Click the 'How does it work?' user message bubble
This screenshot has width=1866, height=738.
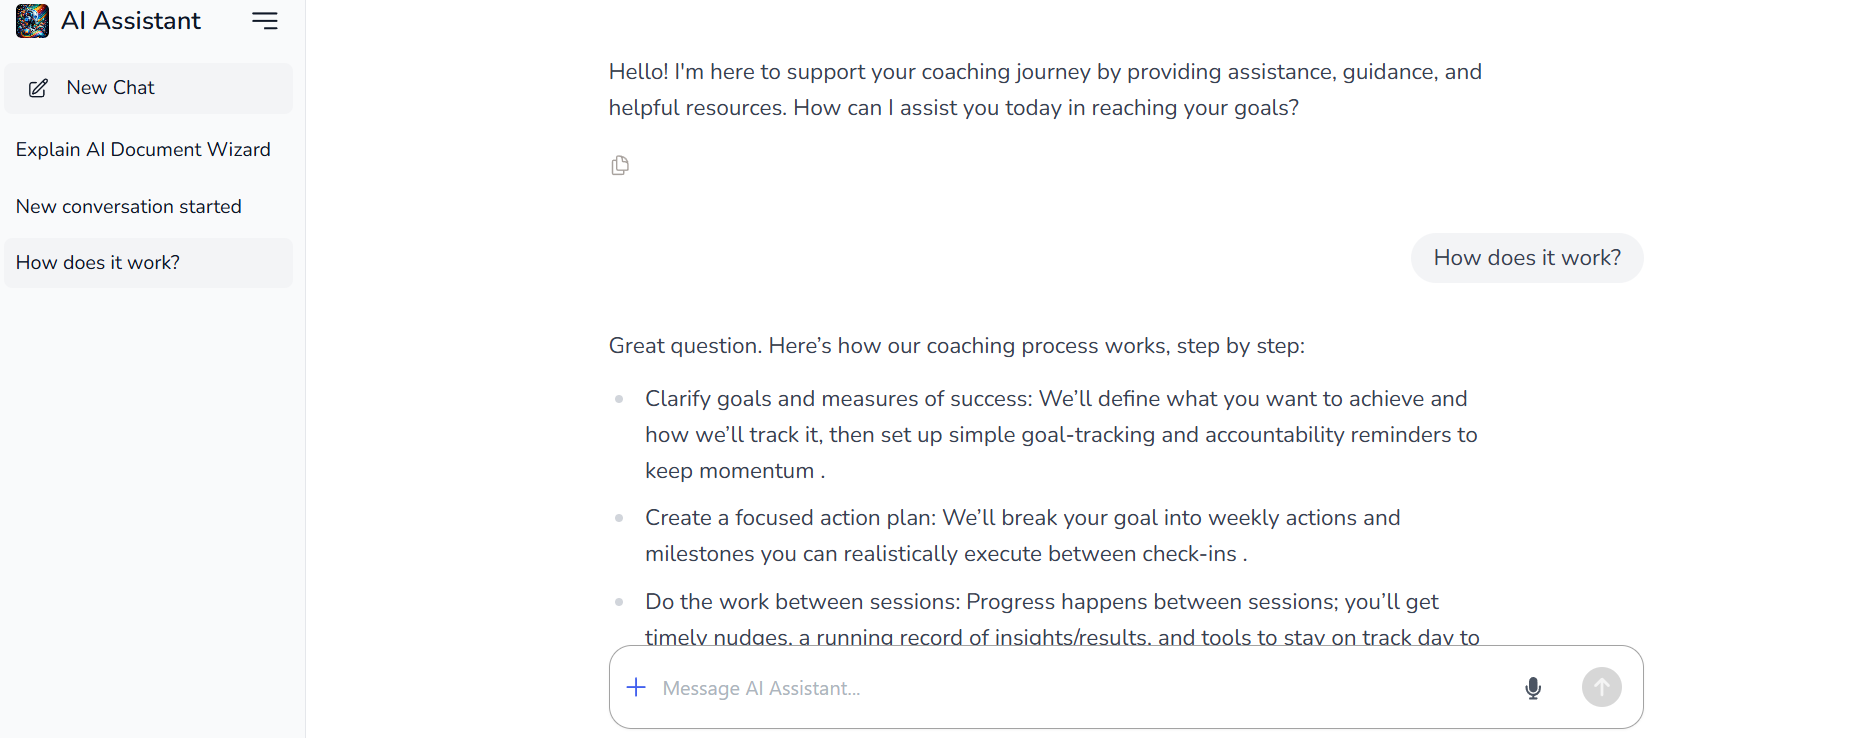pos(1526,258)
